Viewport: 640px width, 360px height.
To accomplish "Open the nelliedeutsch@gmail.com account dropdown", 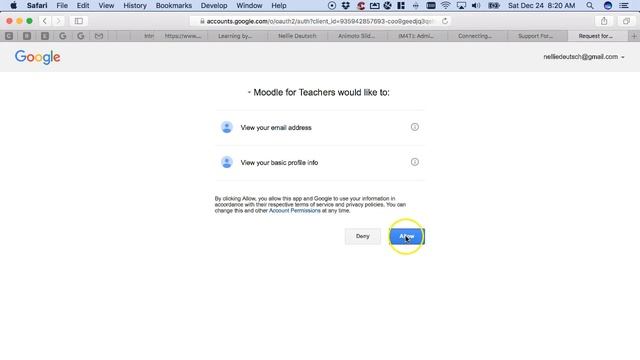I will click(x=584, y=57).
